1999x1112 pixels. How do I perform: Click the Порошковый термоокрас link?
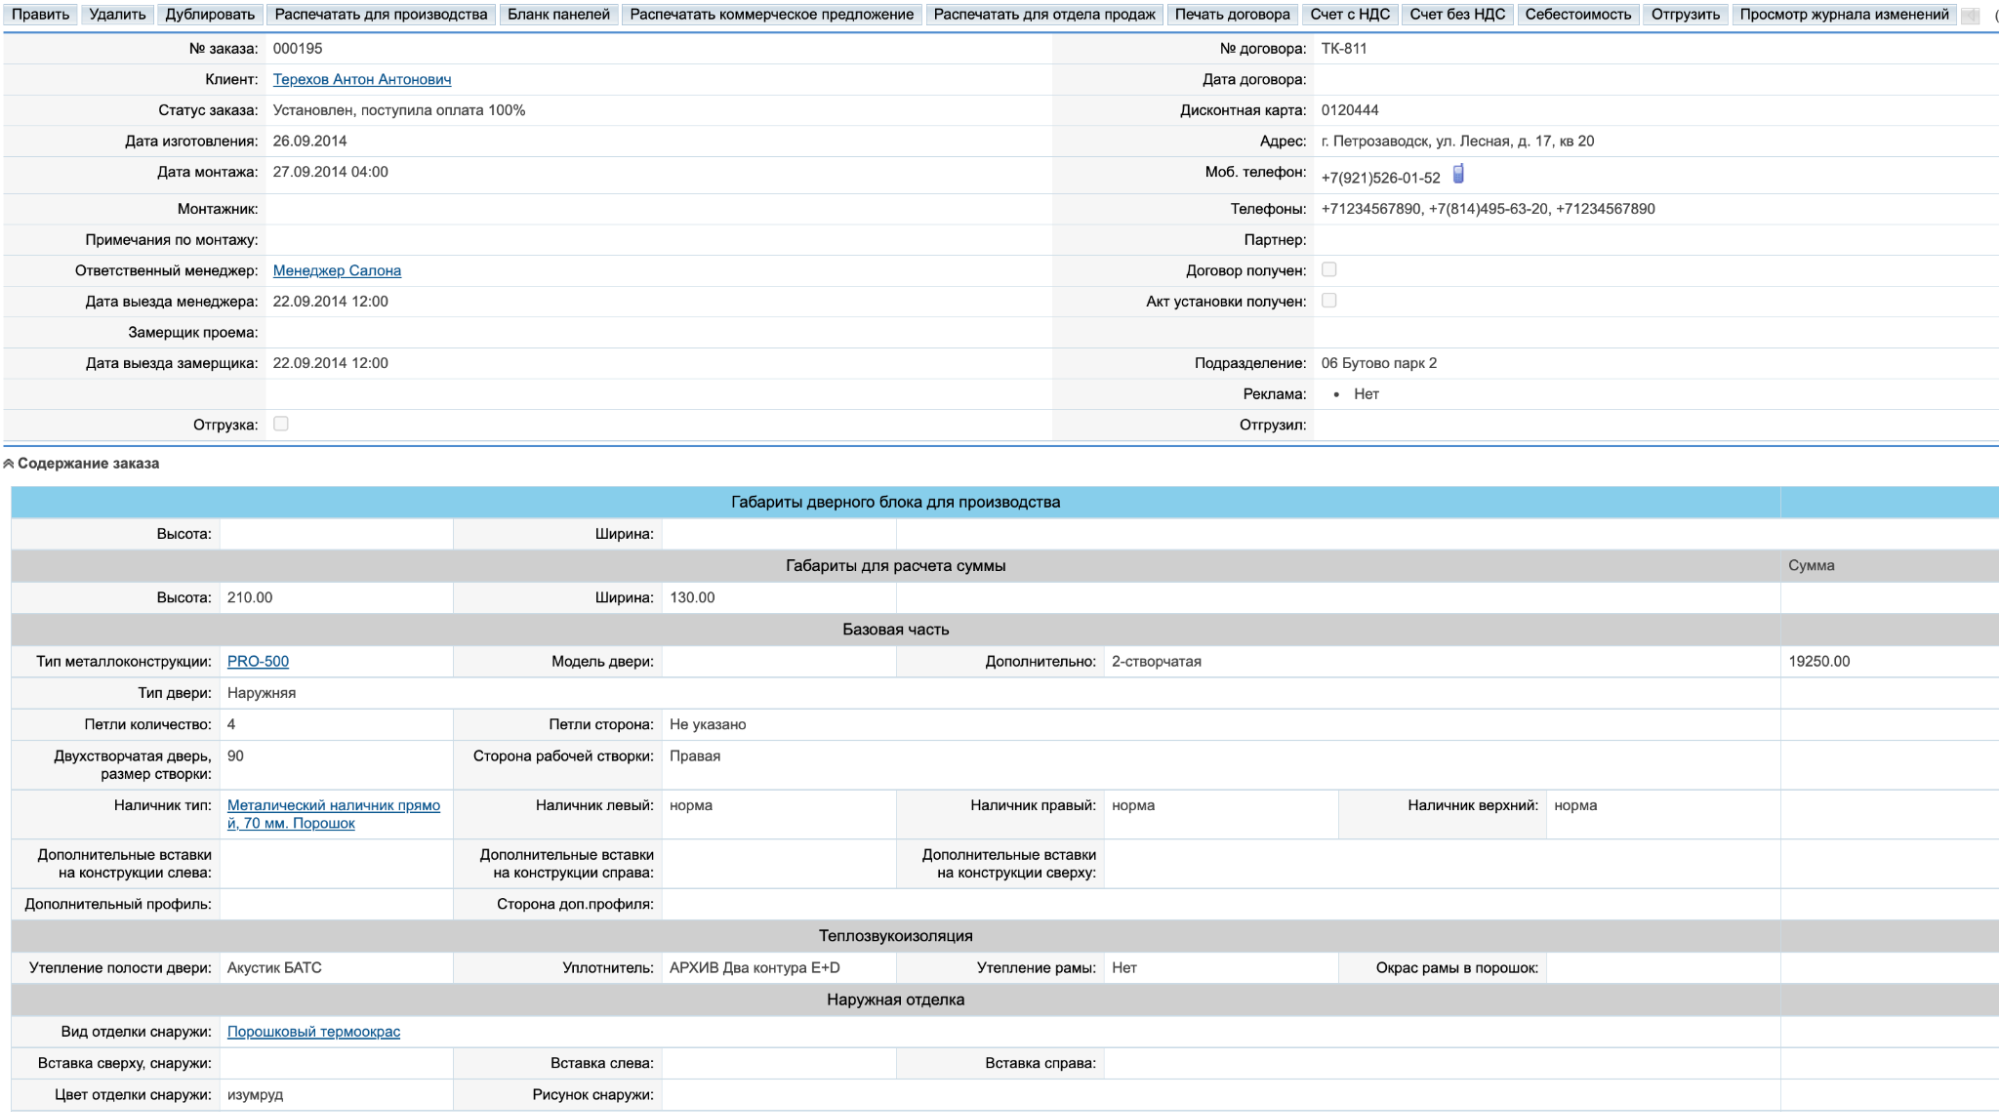313,1032
